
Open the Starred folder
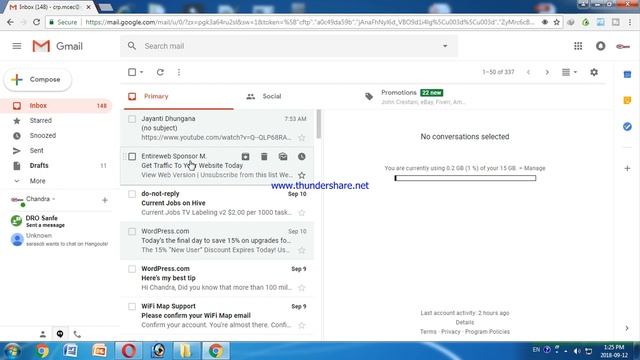56,121
